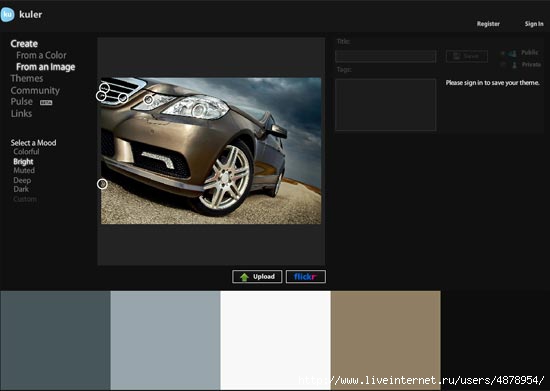This screenshot has width=550, height=391.
Task: Open the Links section
Action: point(21,114)
